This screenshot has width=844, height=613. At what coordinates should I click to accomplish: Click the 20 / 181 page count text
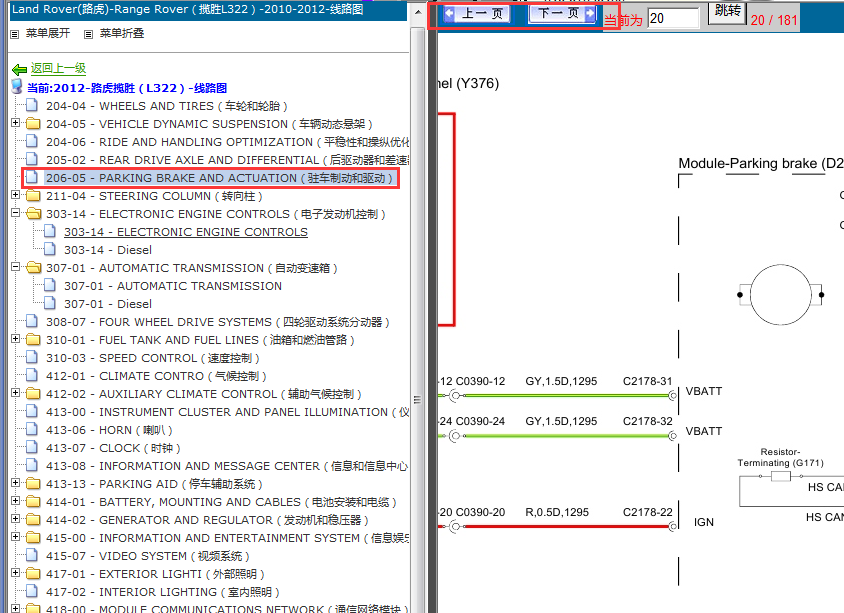[x=774, y=20]
